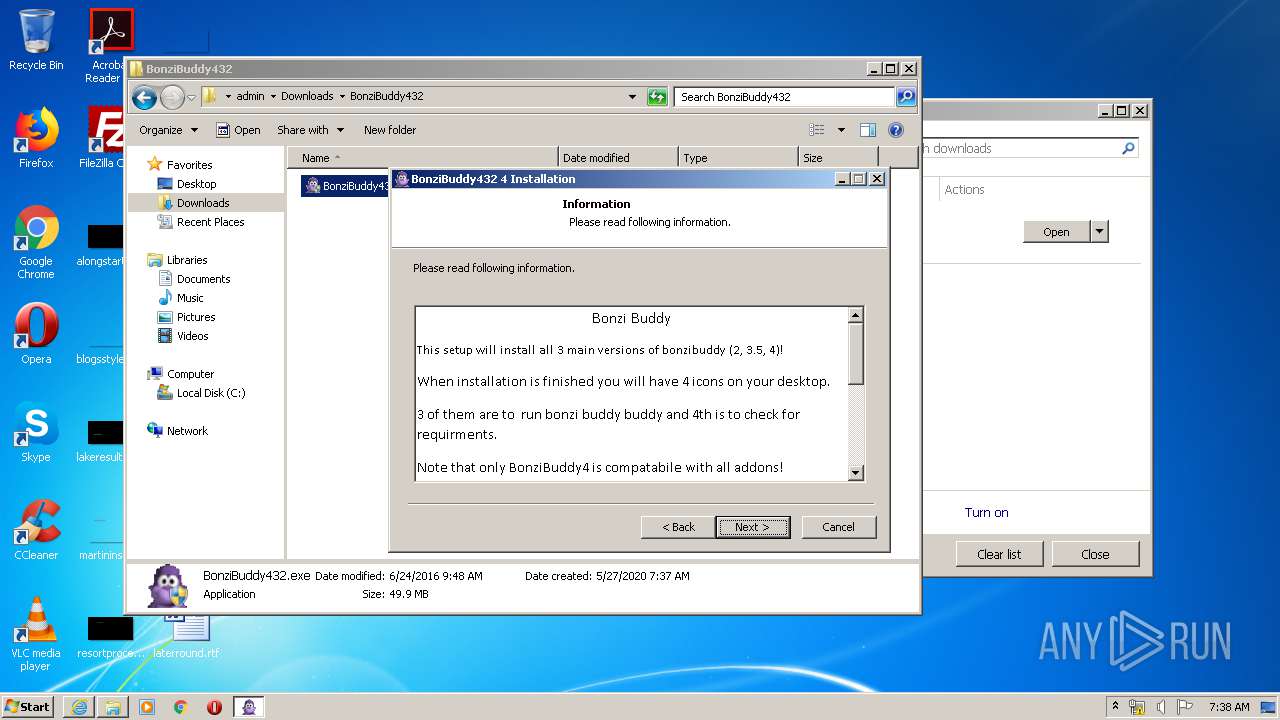Sort by the Size column header

[x=838, y=158]
